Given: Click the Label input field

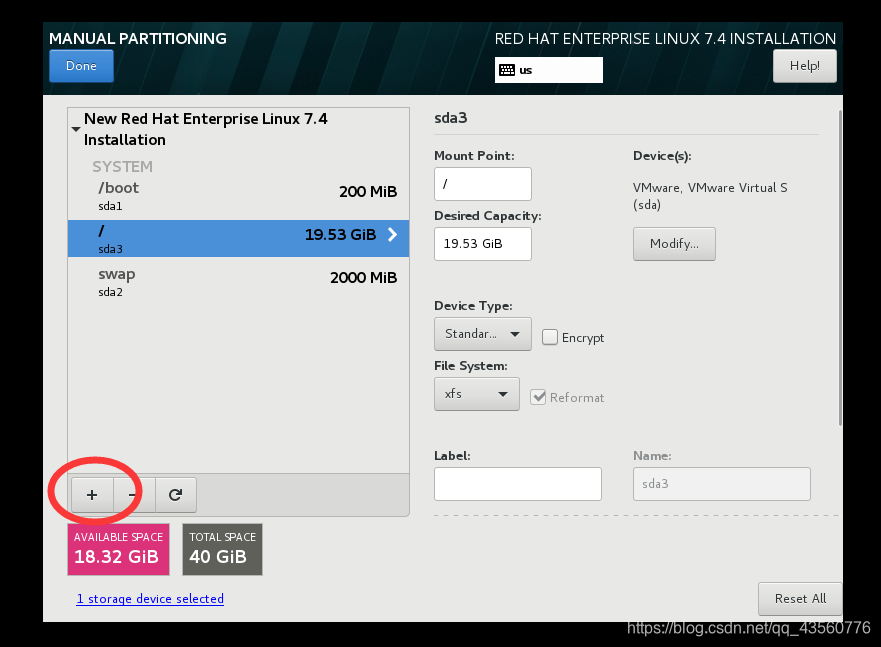Looking at the screenshot, I should click(517, 484).
